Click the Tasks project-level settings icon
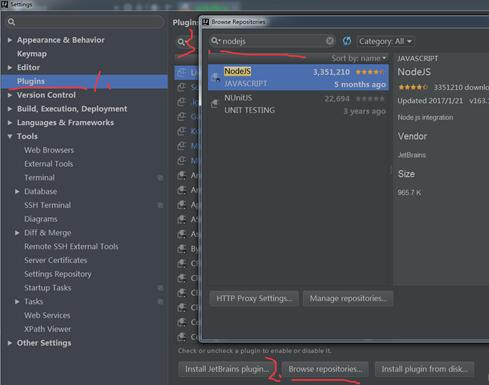 coord(160,302)
